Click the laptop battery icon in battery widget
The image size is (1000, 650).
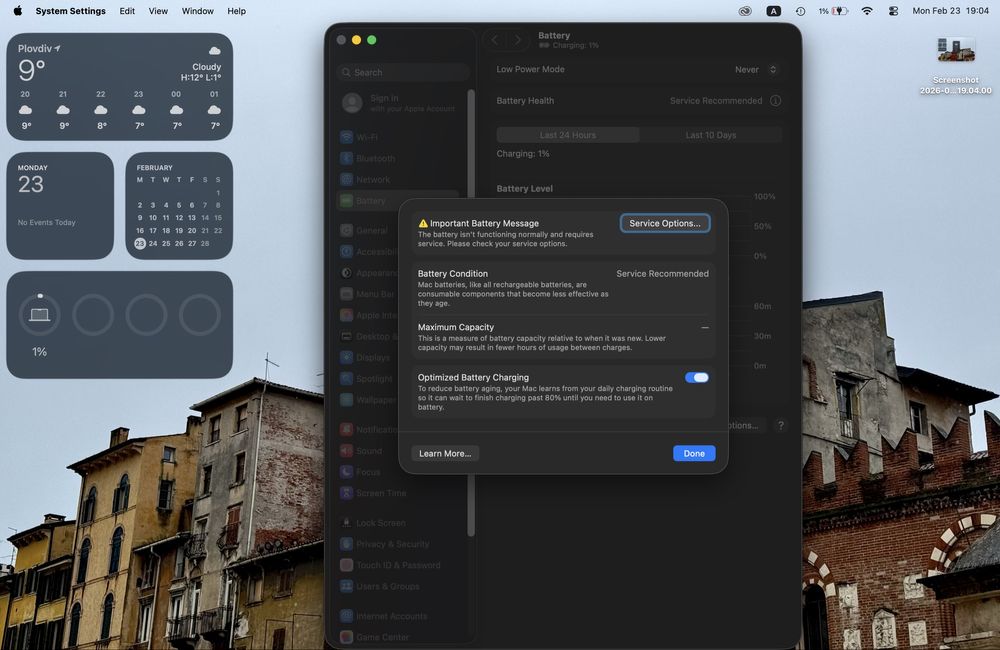[40, 314]
